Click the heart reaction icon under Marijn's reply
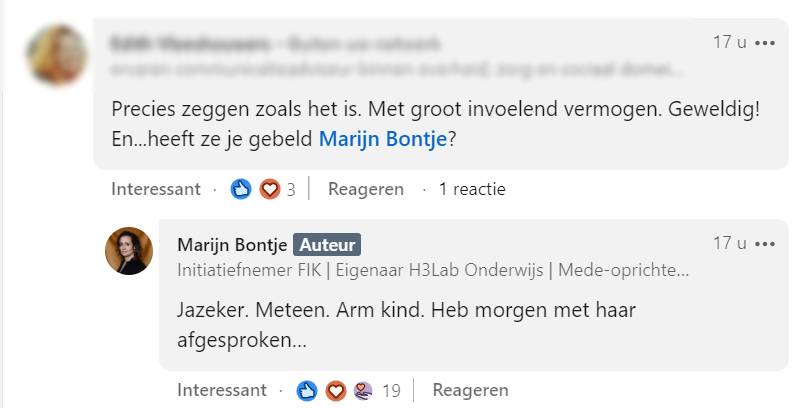 (x=336, y=390)
